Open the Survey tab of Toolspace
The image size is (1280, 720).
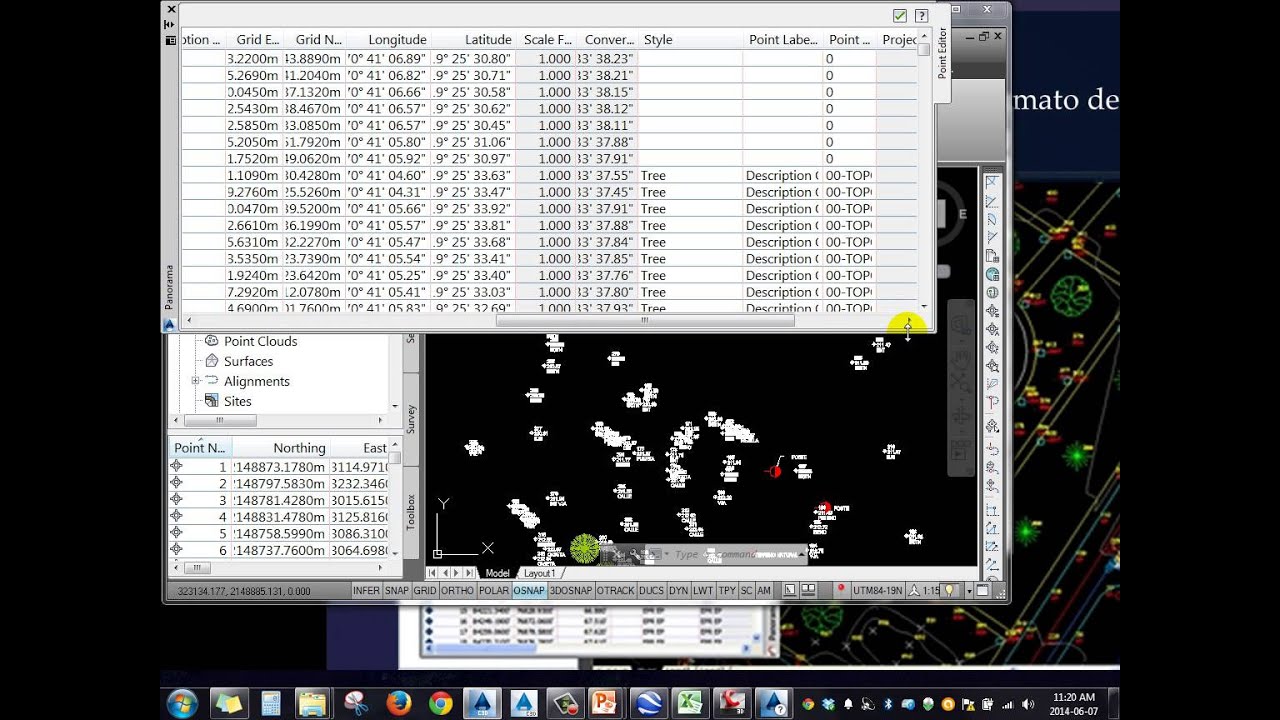tap(411, 419)
